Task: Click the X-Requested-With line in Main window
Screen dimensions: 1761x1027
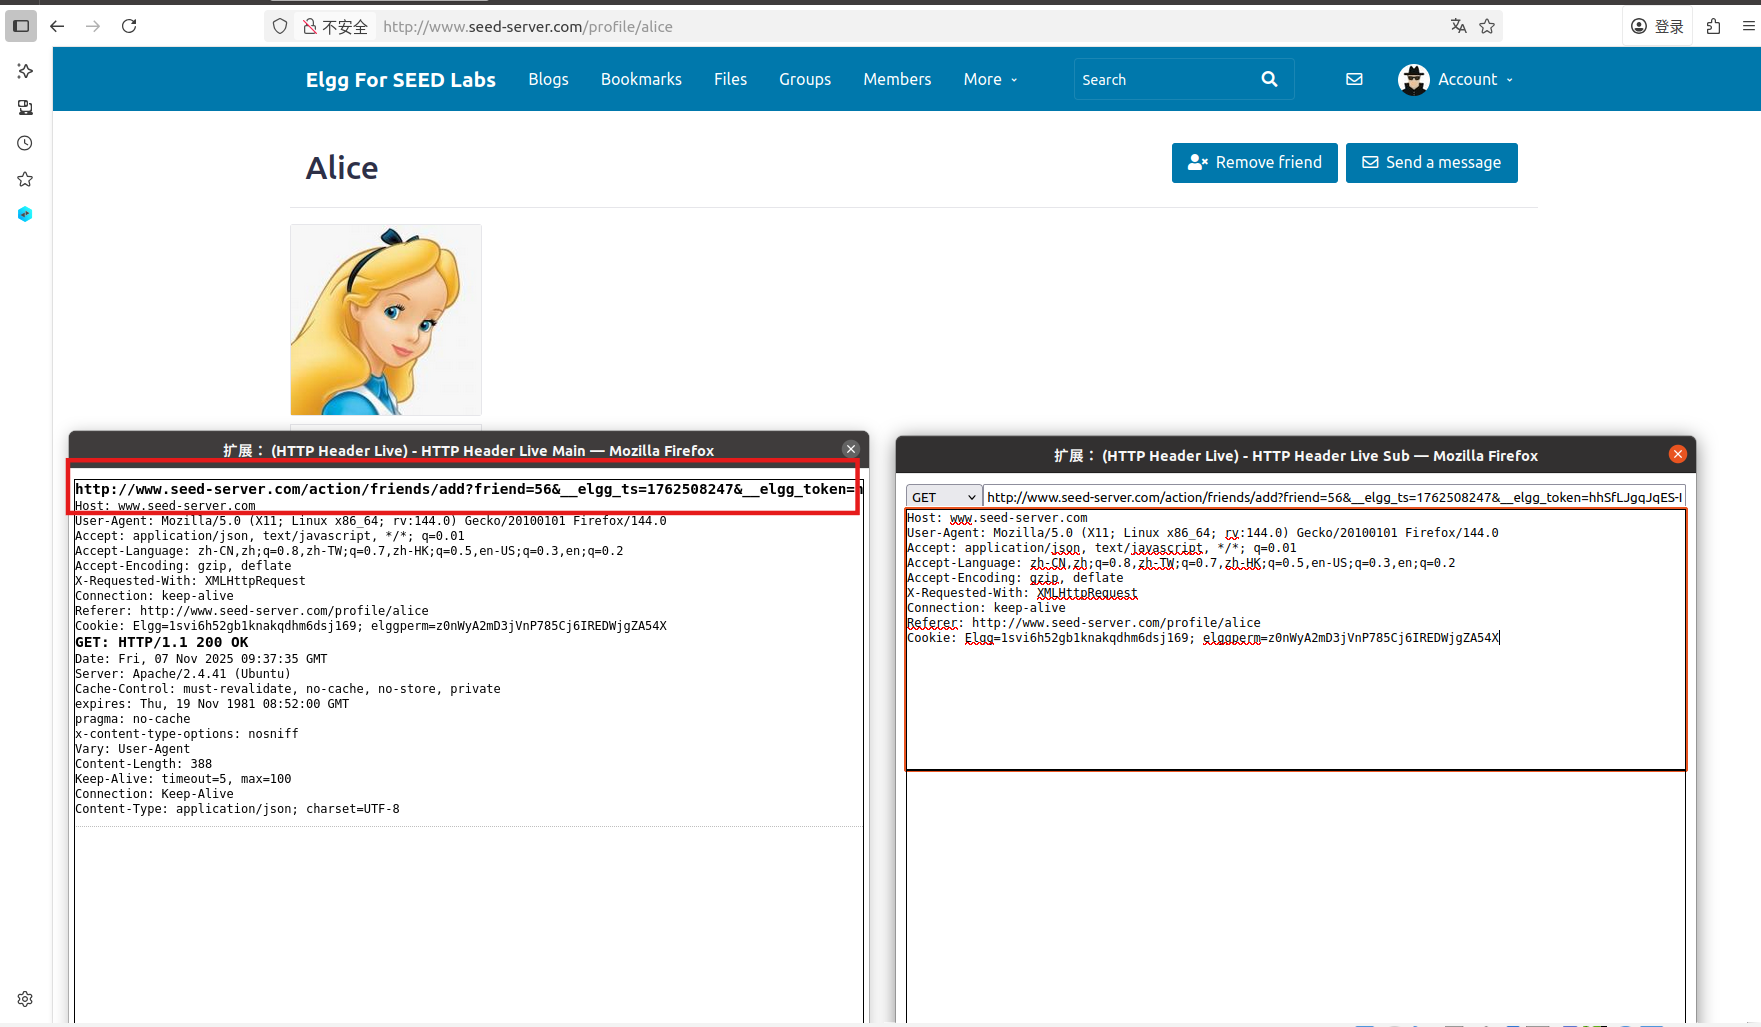Action: [190, 581]
